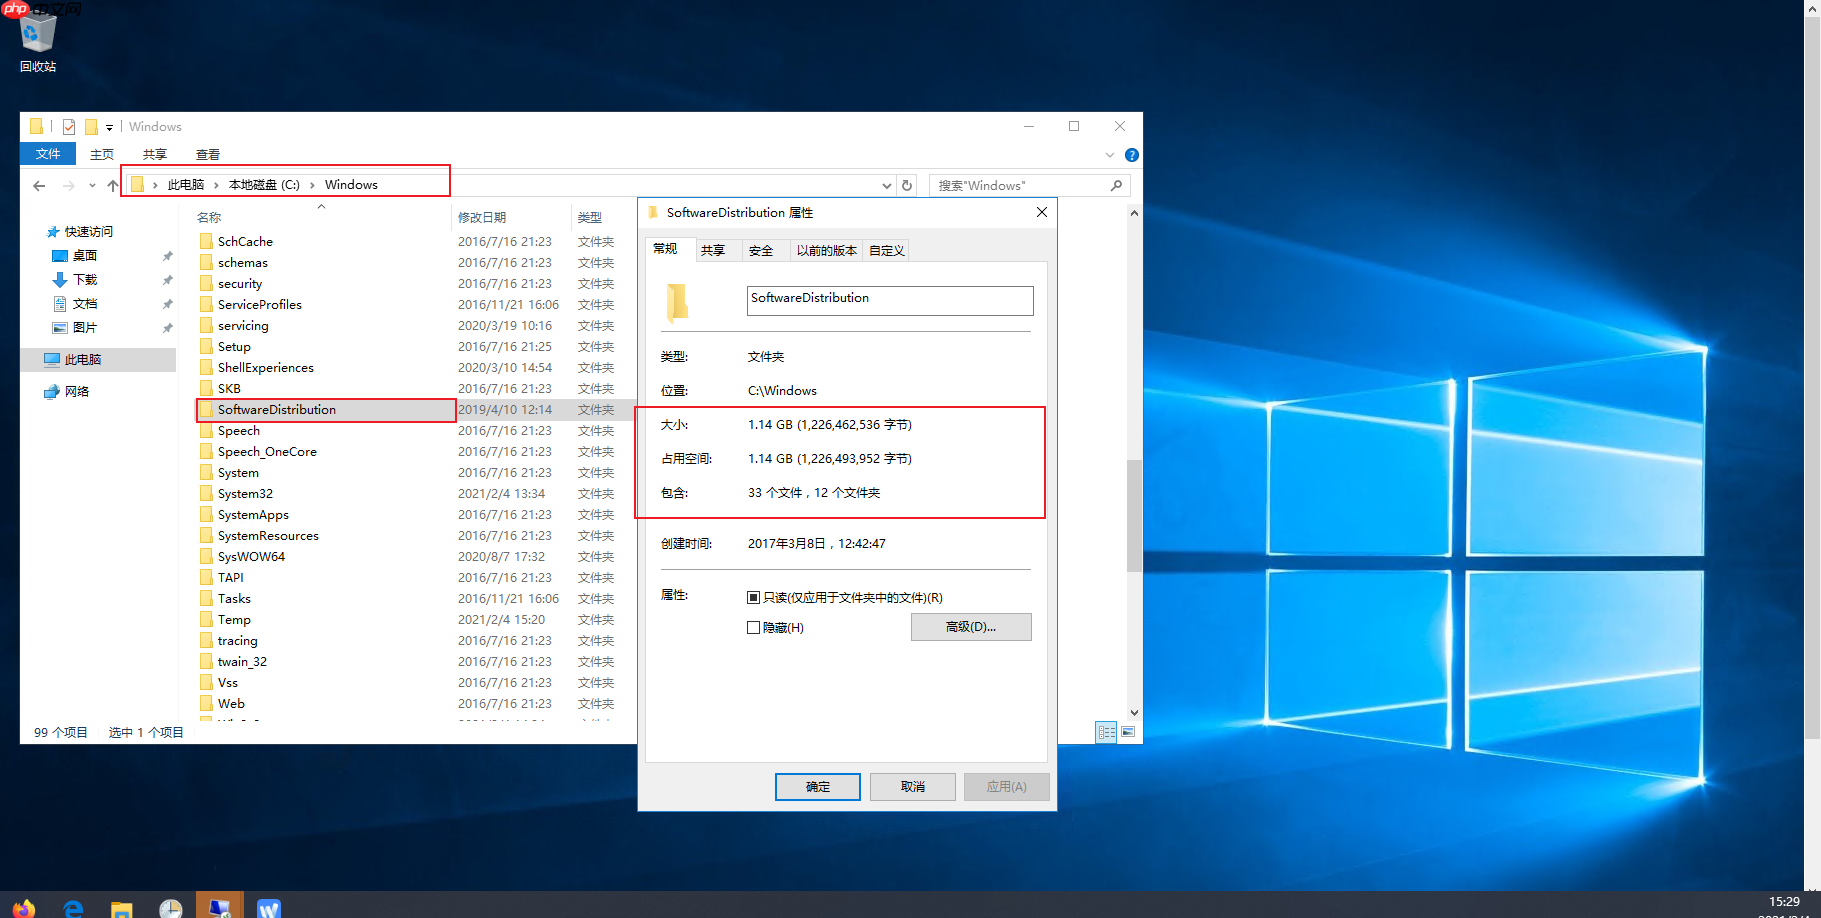
Task: Navigate up one level with the up arrow
Action: click(112, 185)
